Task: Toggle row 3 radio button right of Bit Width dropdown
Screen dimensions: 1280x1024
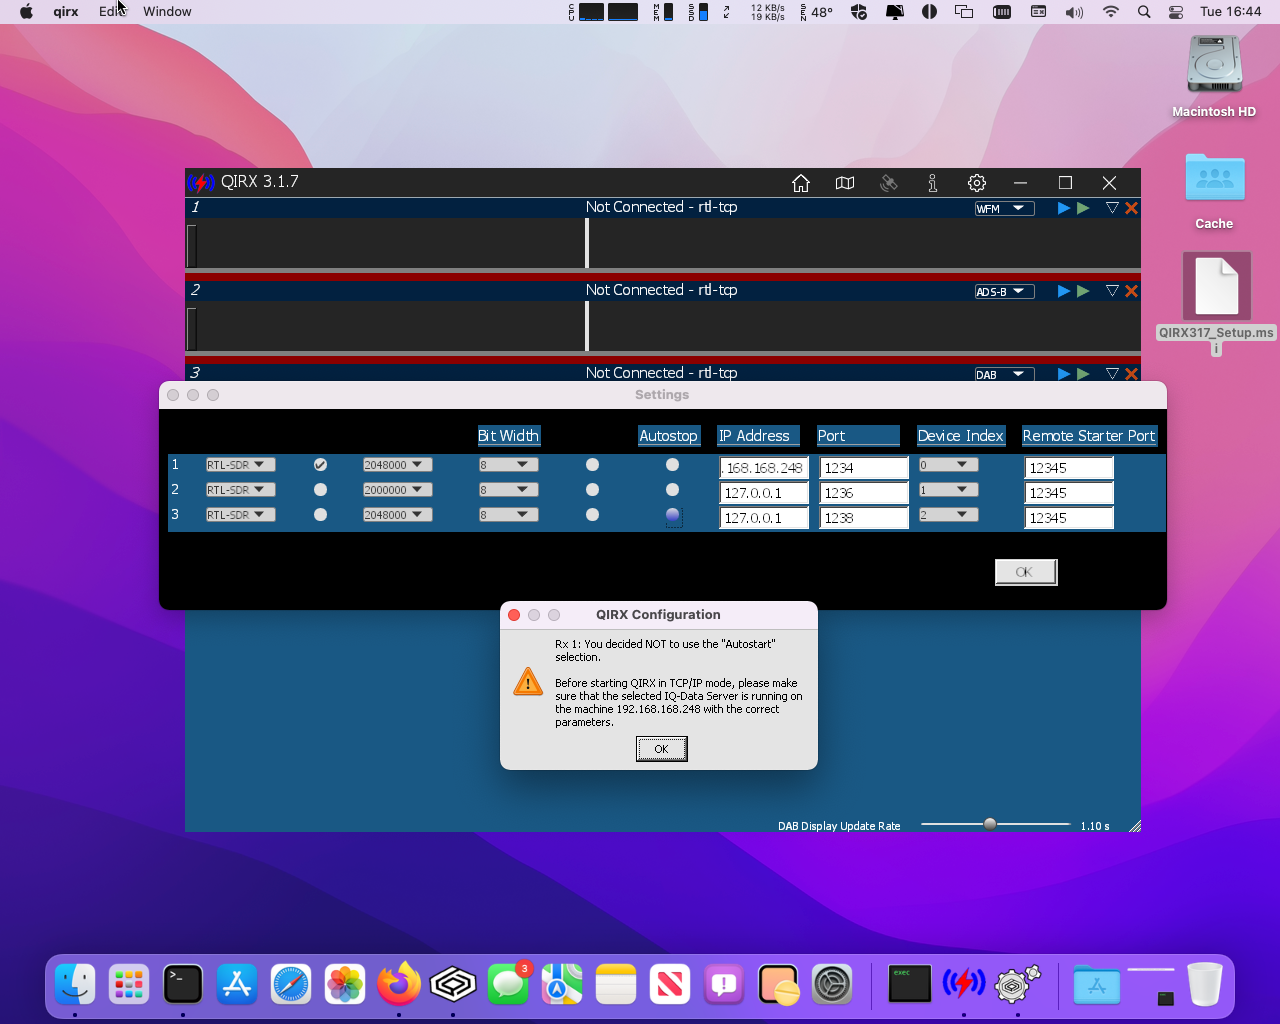Action: (x=592, y=515)
